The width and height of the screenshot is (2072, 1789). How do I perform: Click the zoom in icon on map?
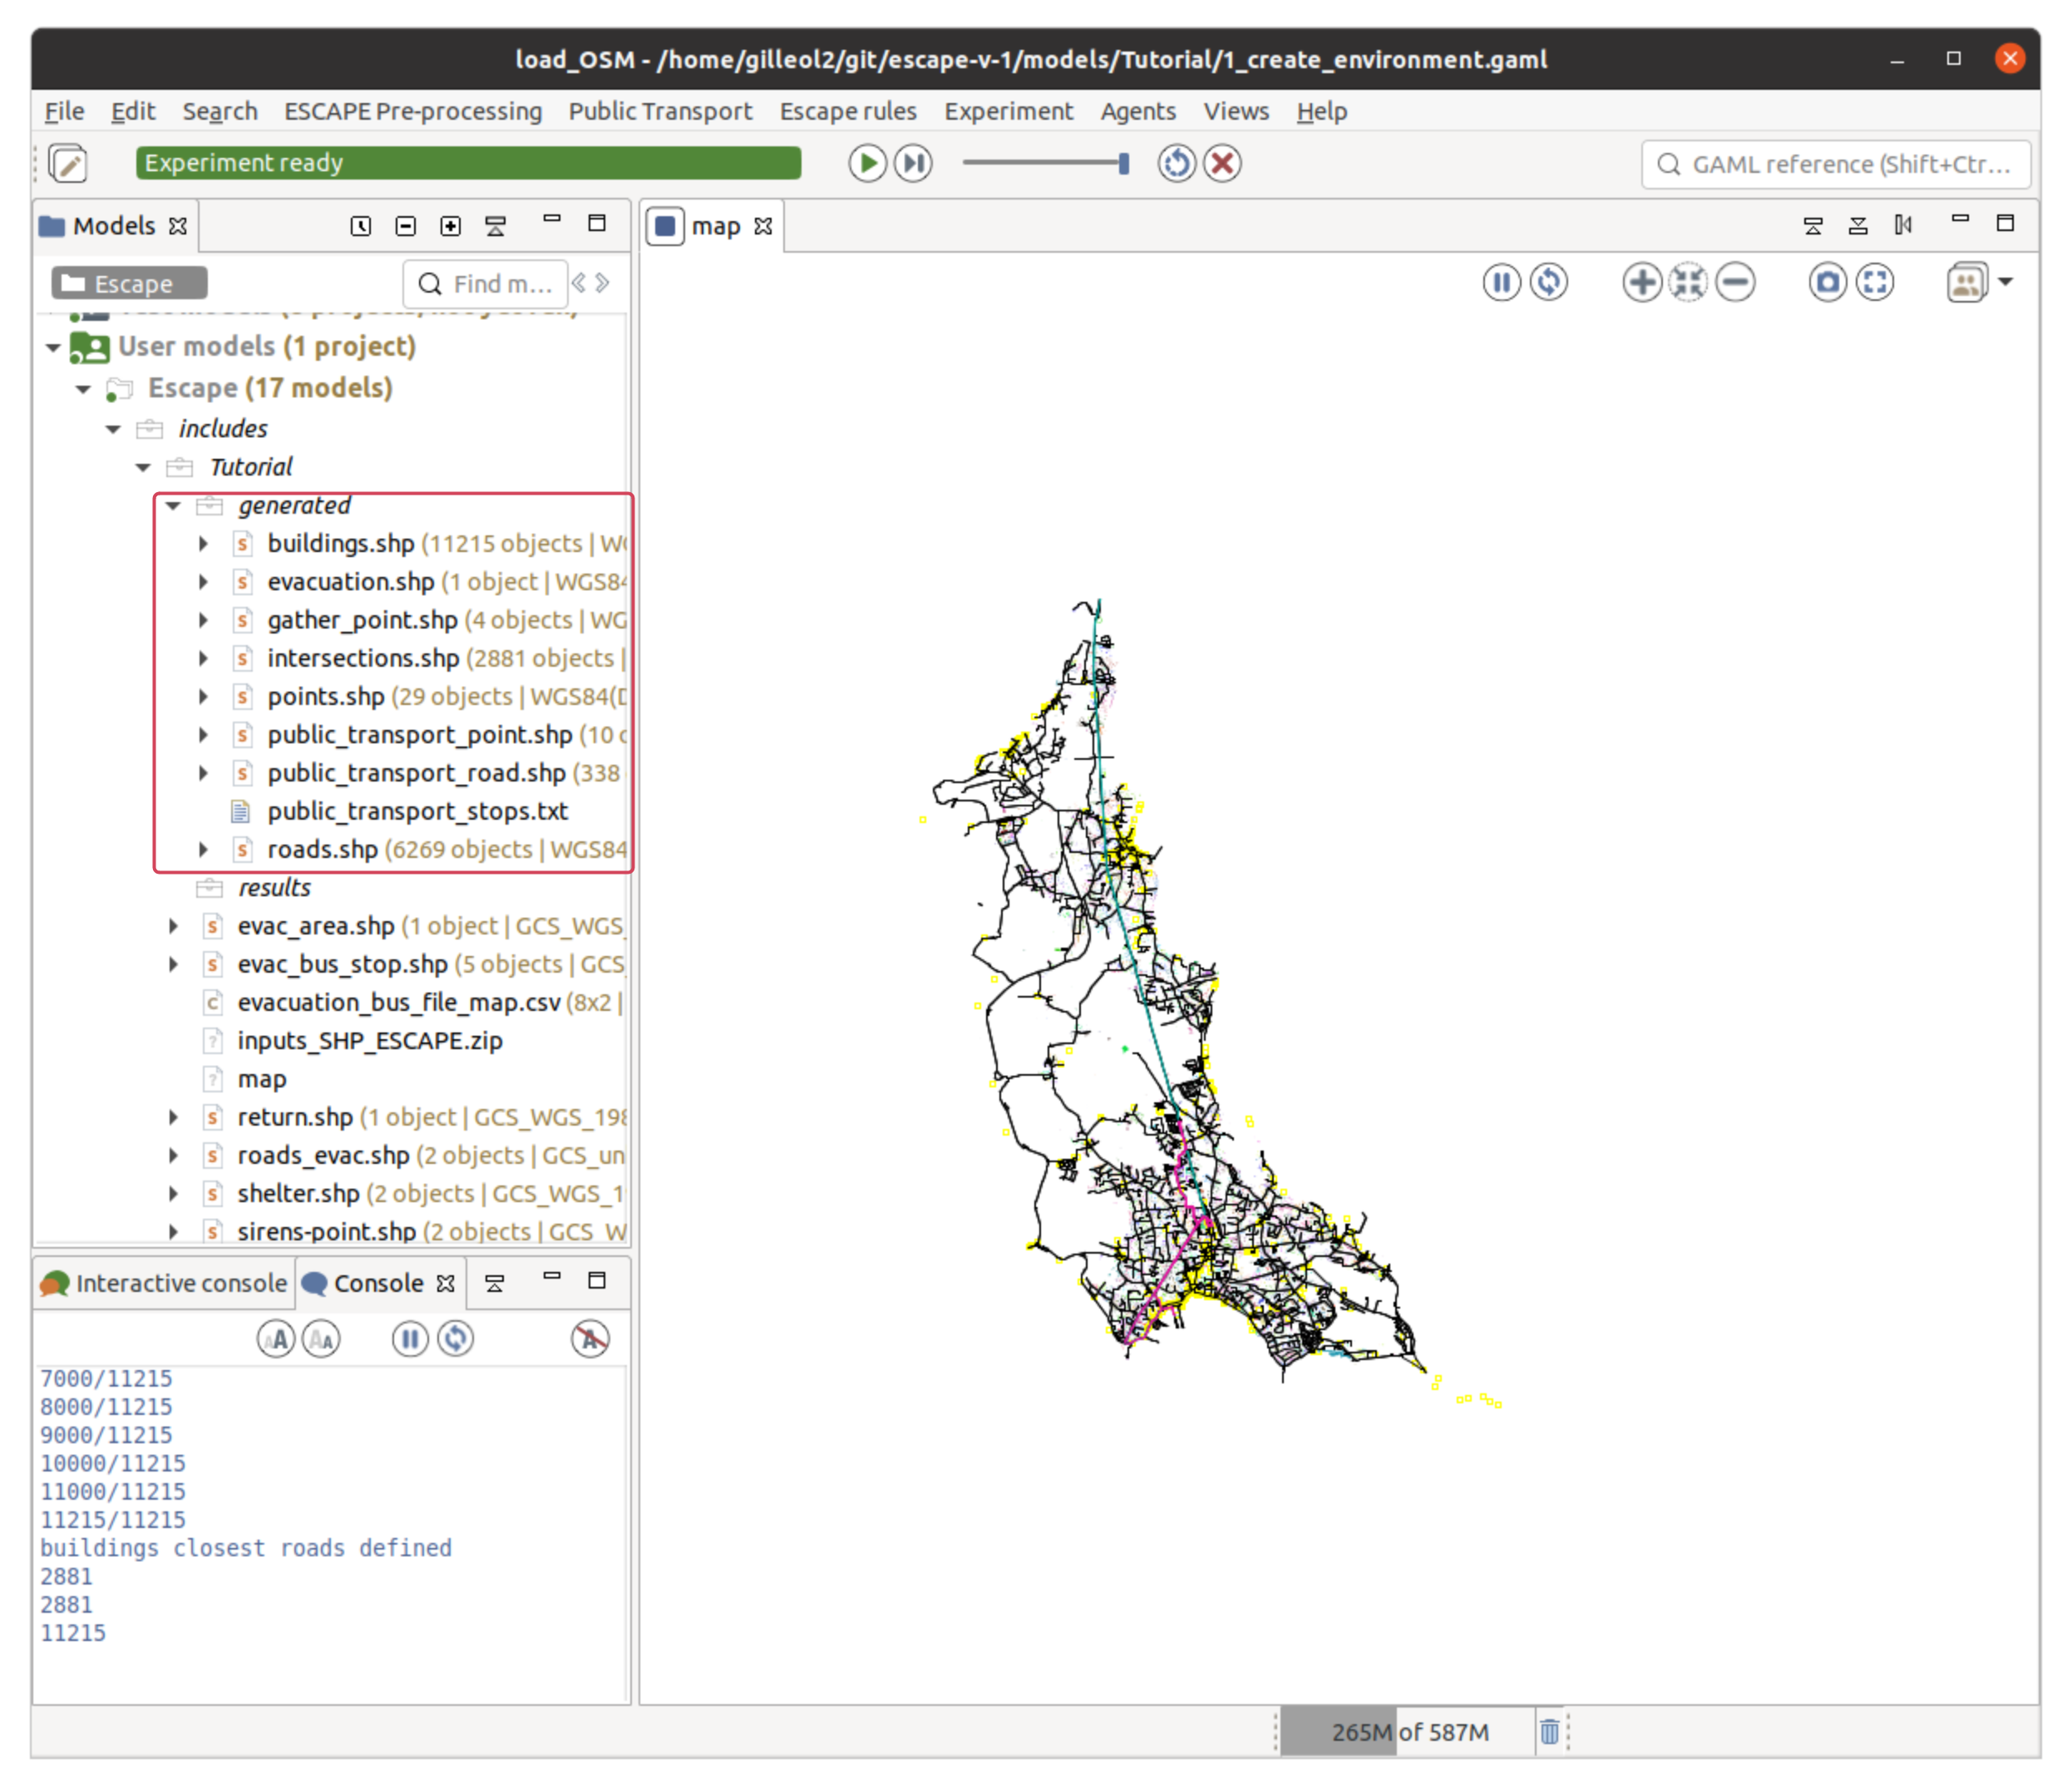(x=1641, y=282)
